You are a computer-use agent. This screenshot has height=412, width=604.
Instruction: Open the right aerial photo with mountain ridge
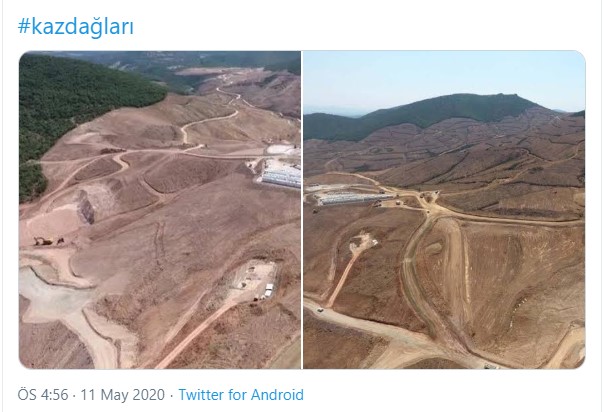tap(444, 210)
